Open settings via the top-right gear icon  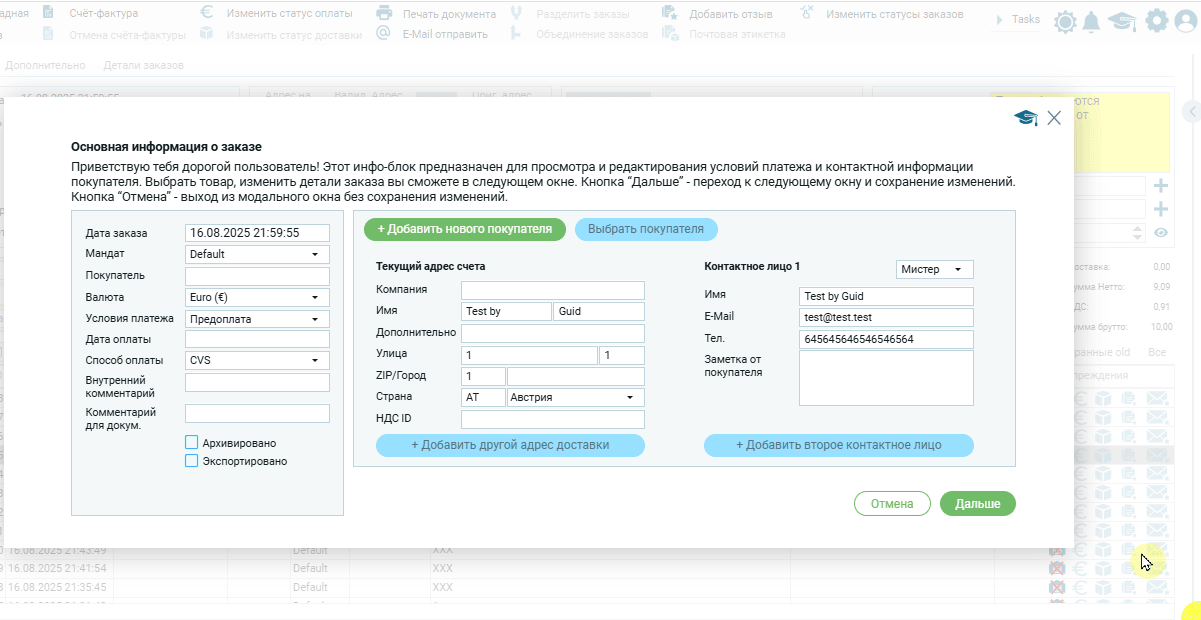coord(1157,21)
